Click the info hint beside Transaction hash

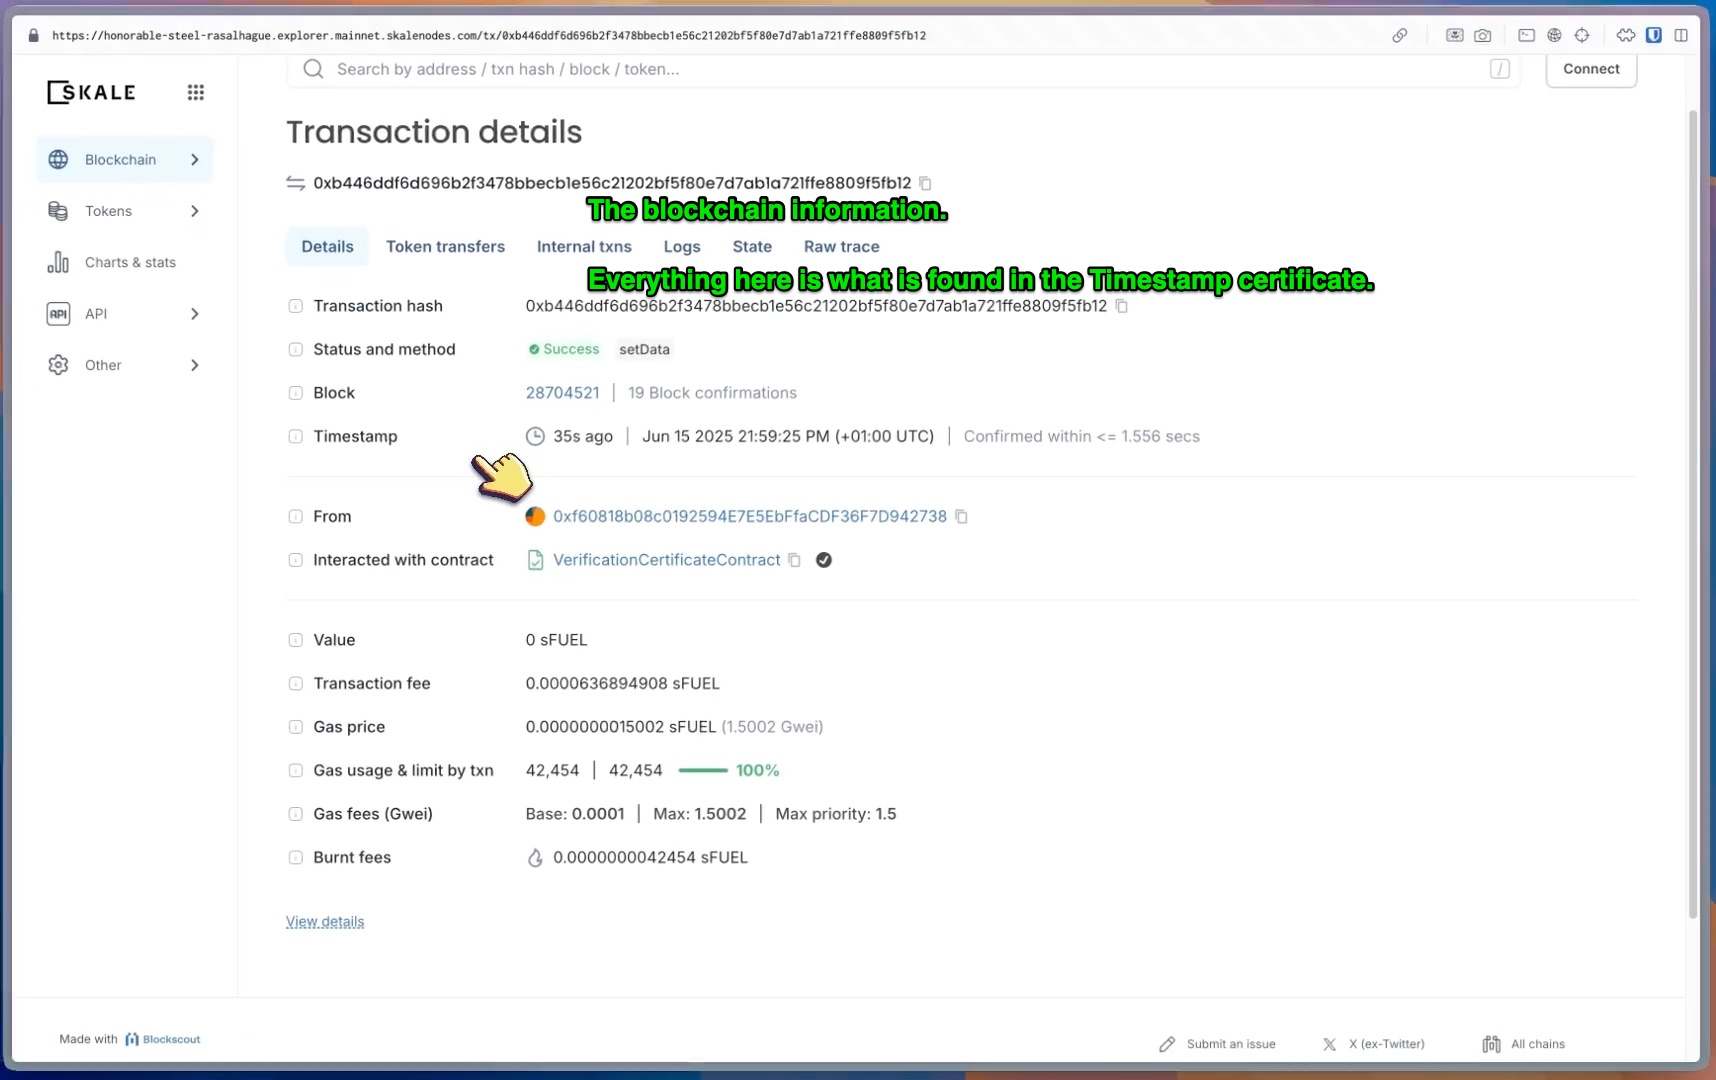295,306
